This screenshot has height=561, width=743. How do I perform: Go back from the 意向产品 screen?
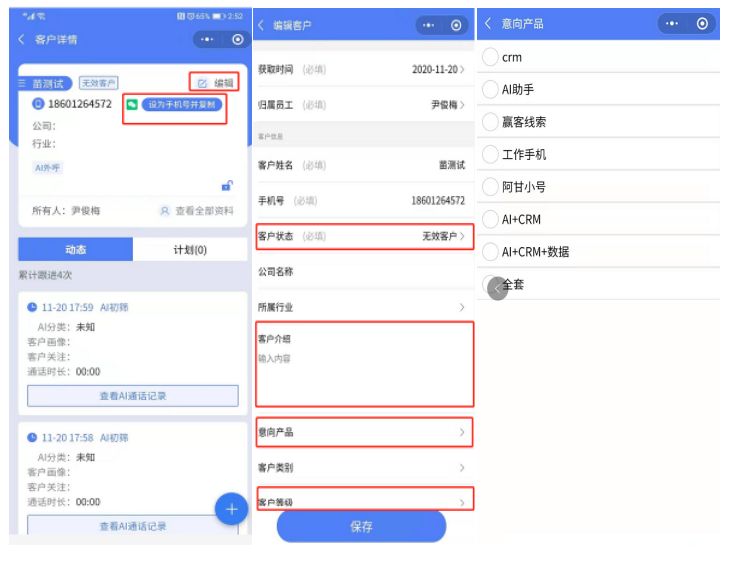pyautogui.click(x=488, y=23)
